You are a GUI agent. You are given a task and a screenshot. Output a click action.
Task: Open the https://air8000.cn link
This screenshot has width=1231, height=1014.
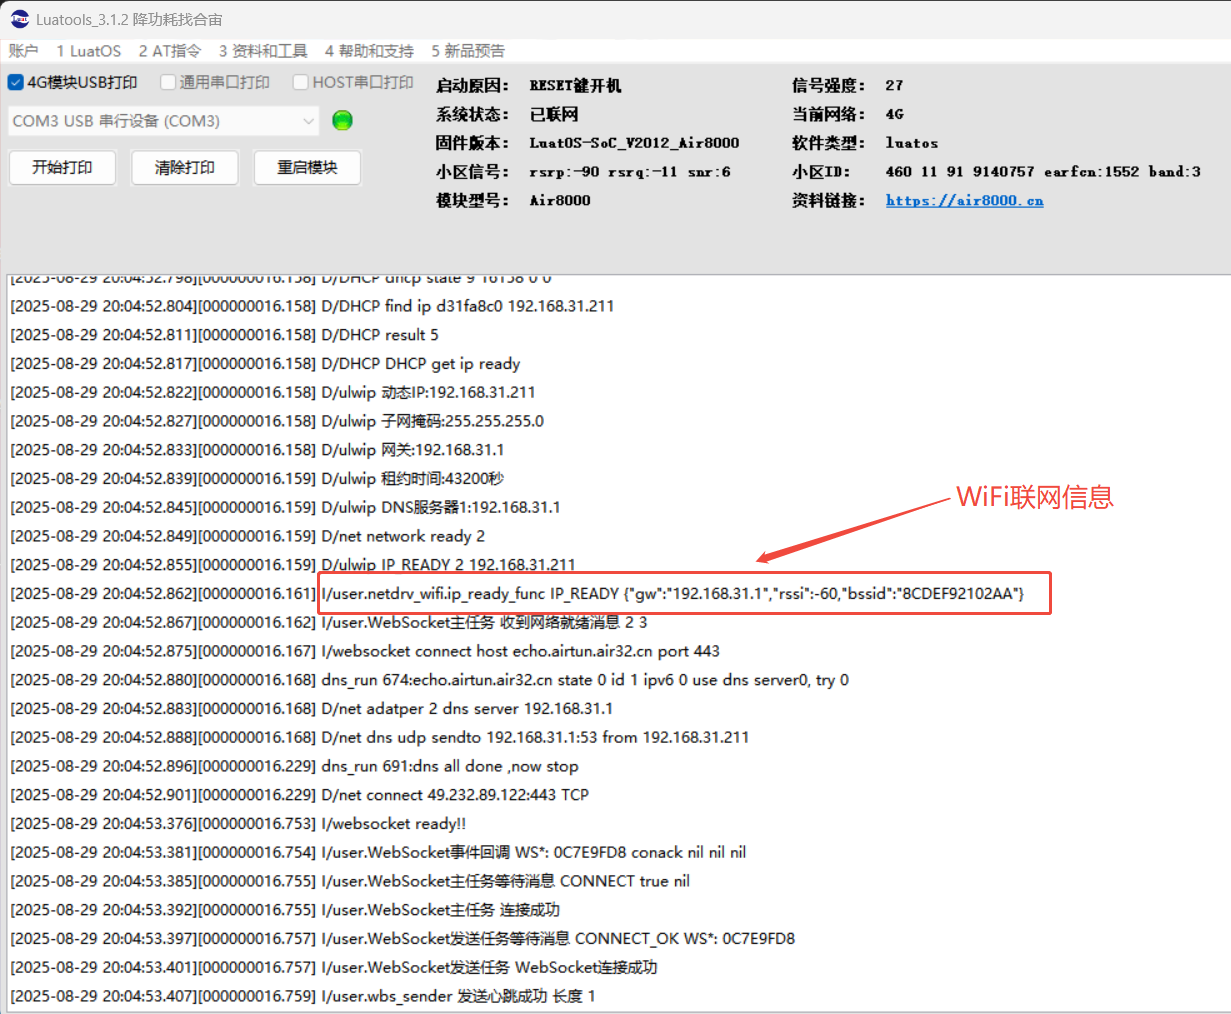(x=964, y=200)
